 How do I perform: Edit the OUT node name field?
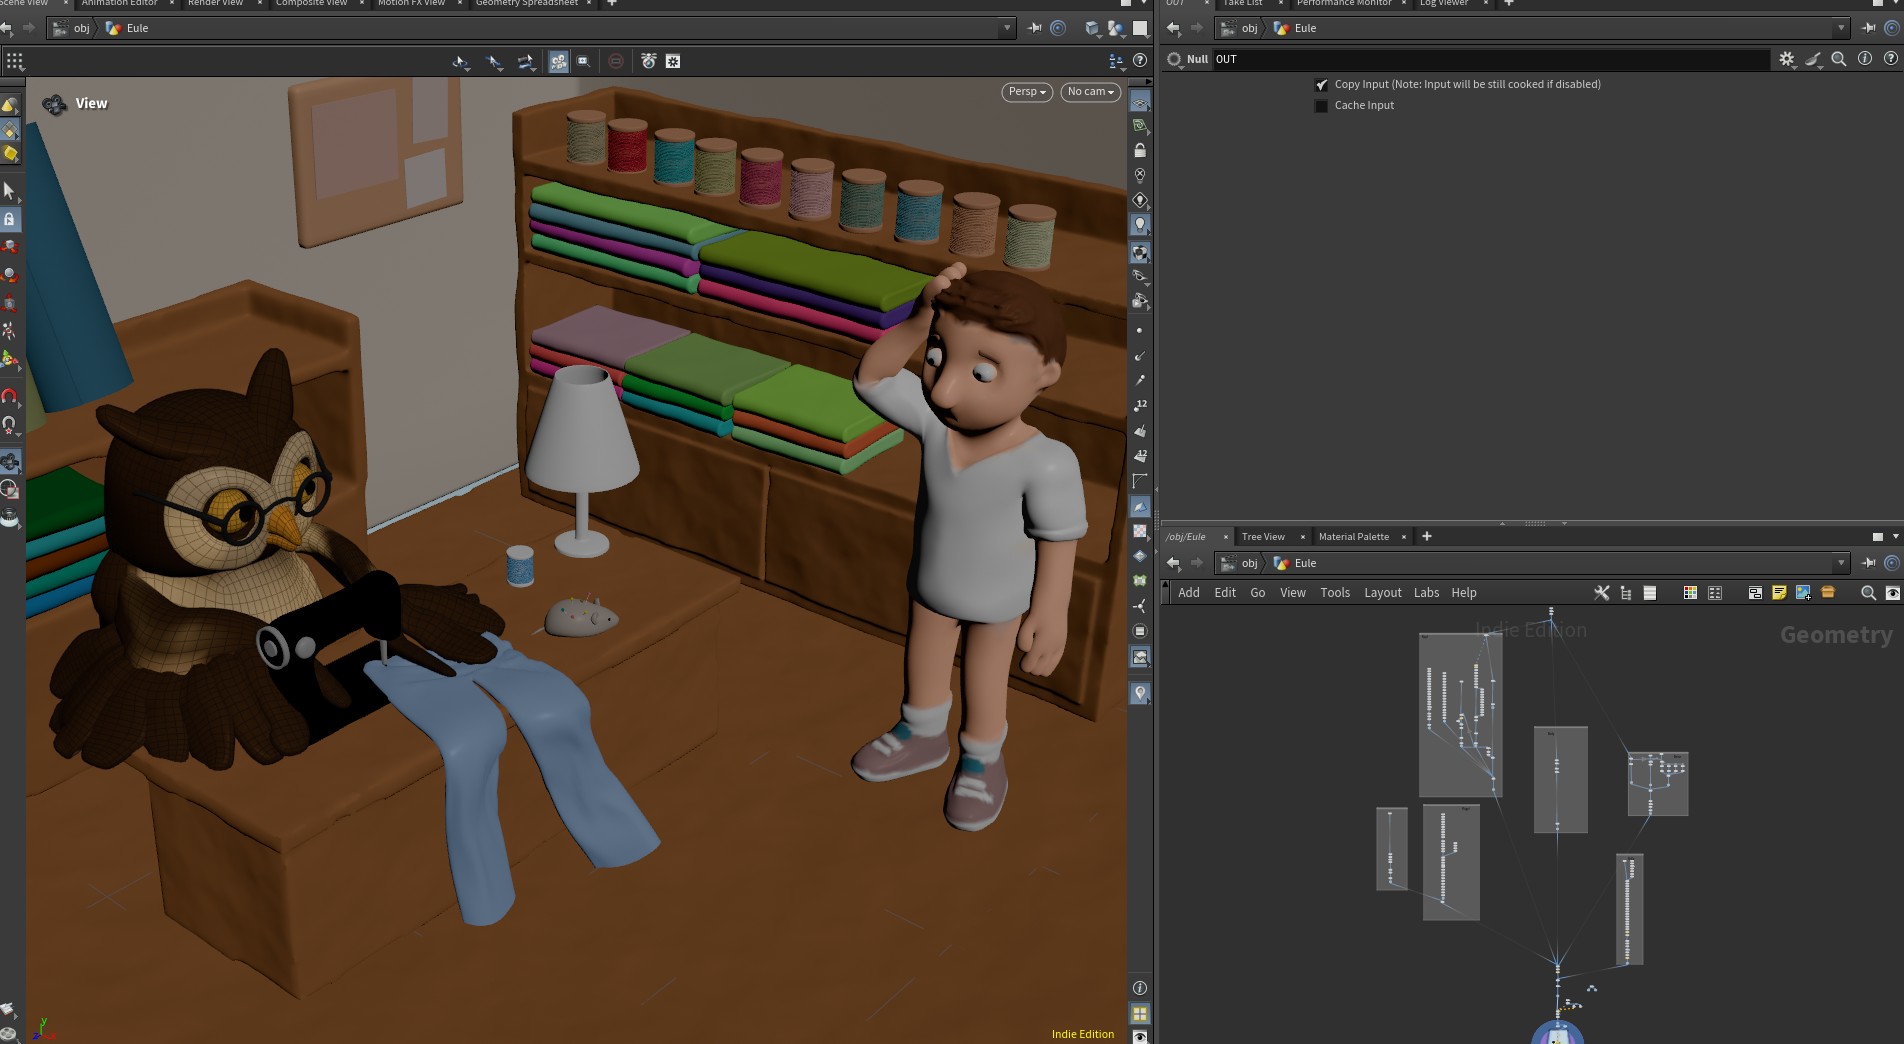[1491, 59]
